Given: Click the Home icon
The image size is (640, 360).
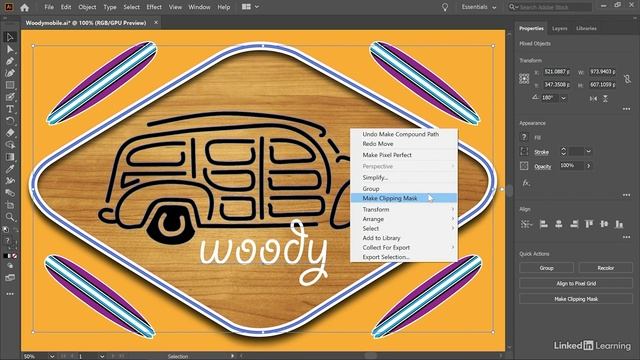Looking at the screenshot, I should click(x=24, y=7).
